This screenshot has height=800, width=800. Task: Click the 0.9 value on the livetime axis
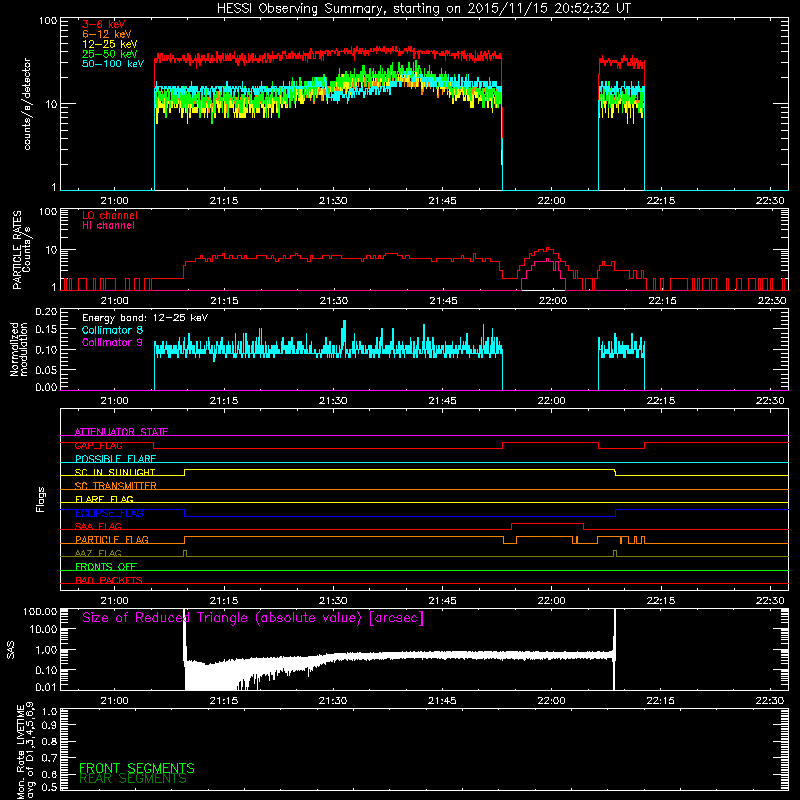point(49,726)
